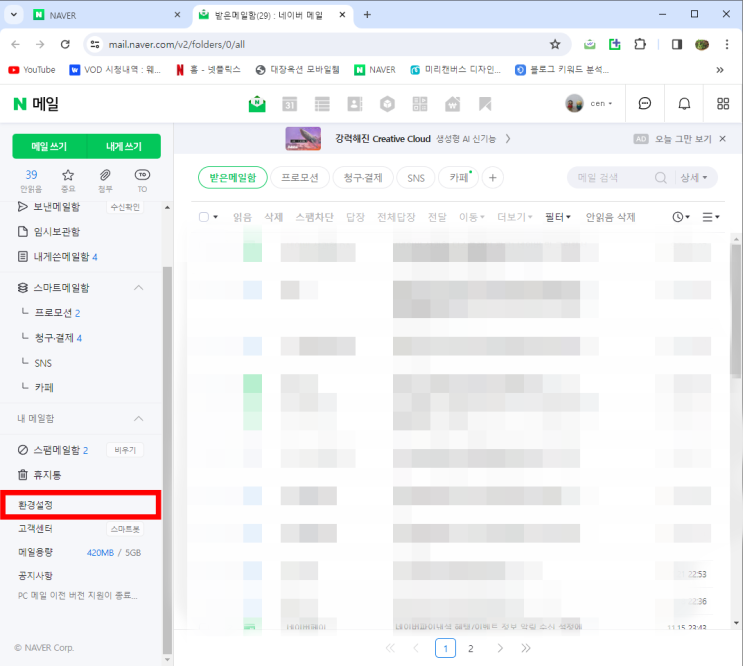
Task: Open the clock time-sort dropdown
Action: pyautogui.click(x=681, y=217)
